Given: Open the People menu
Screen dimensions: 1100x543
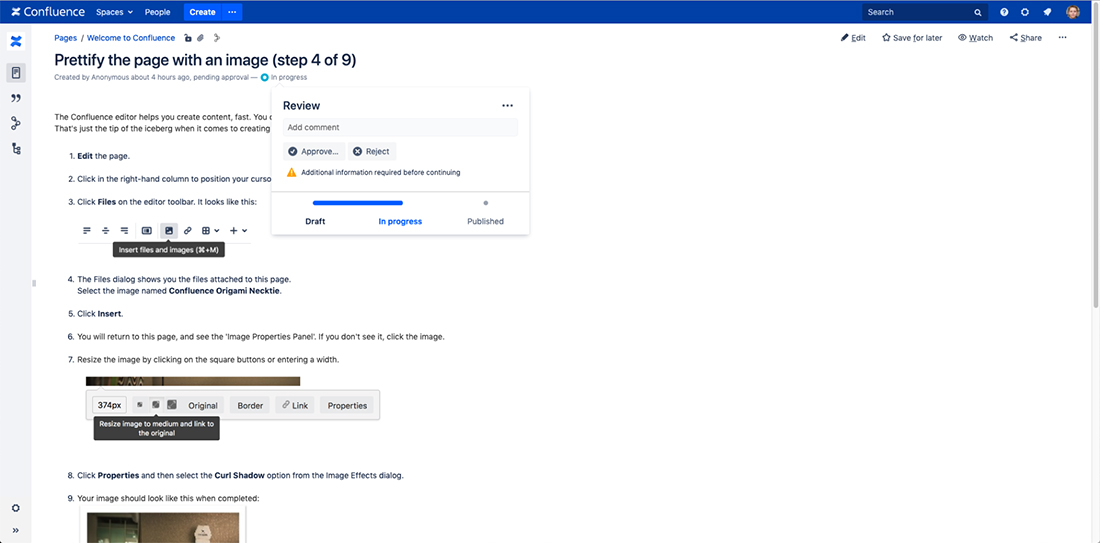Looking at the screenshot, I should pos(158,12).
